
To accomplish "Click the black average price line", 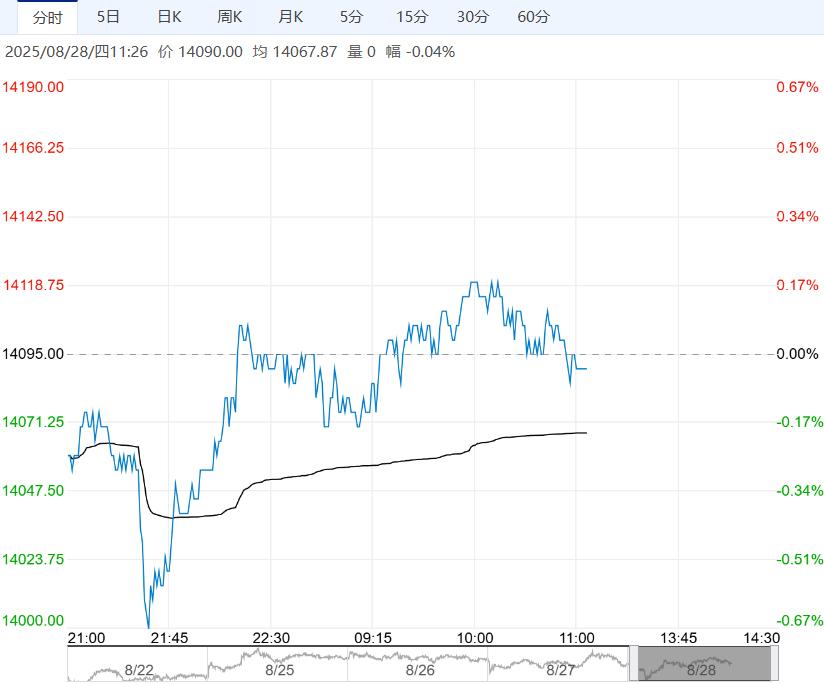I will 368,465.
